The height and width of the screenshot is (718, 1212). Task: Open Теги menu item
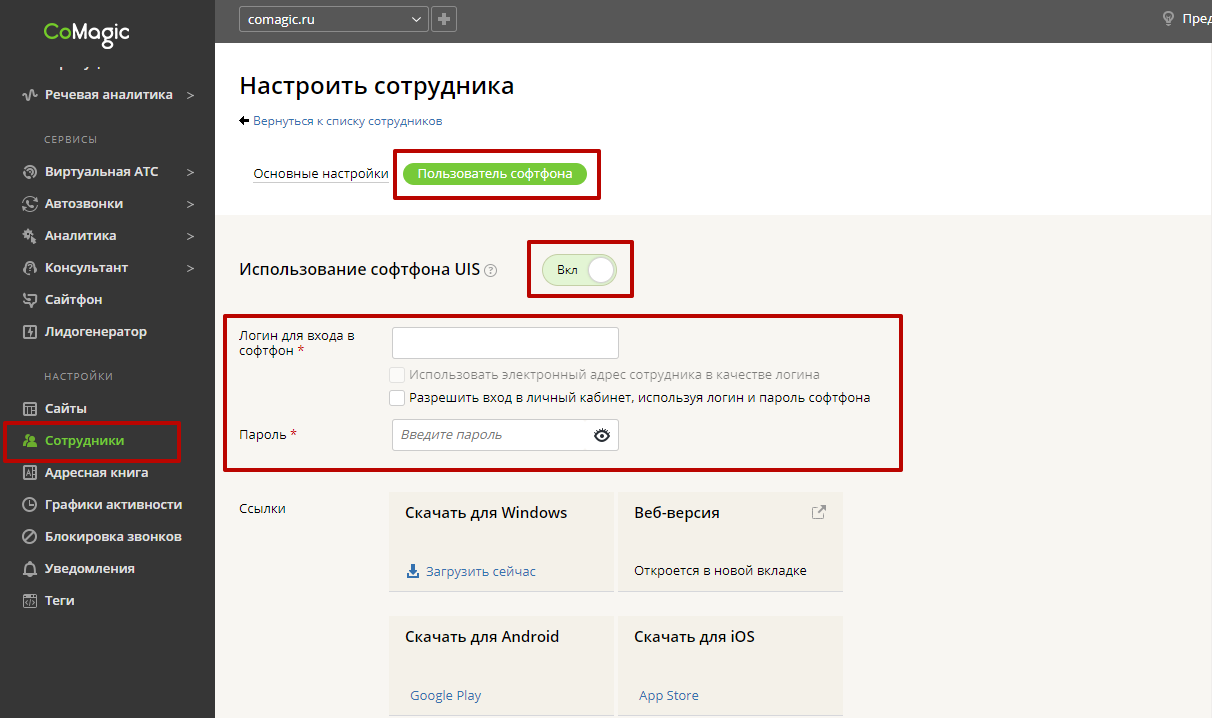(60, 601)
